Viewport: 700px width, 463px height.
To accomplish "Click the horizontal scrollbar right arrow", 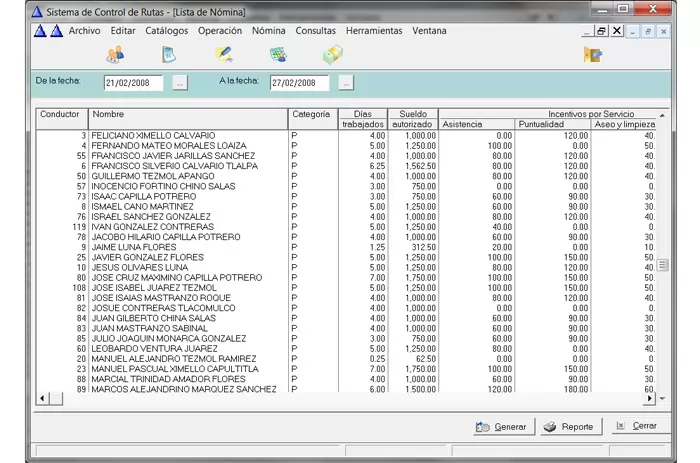I will (650, 398).
